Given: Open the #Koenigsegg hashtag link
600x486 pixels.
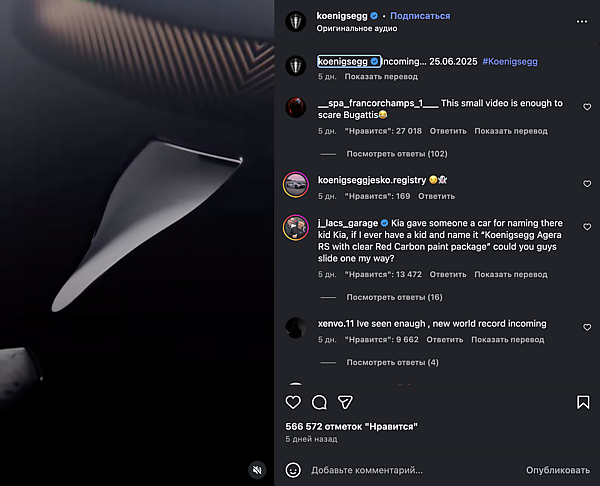Looking at the screenshot, I should click(x=510, y=62).
